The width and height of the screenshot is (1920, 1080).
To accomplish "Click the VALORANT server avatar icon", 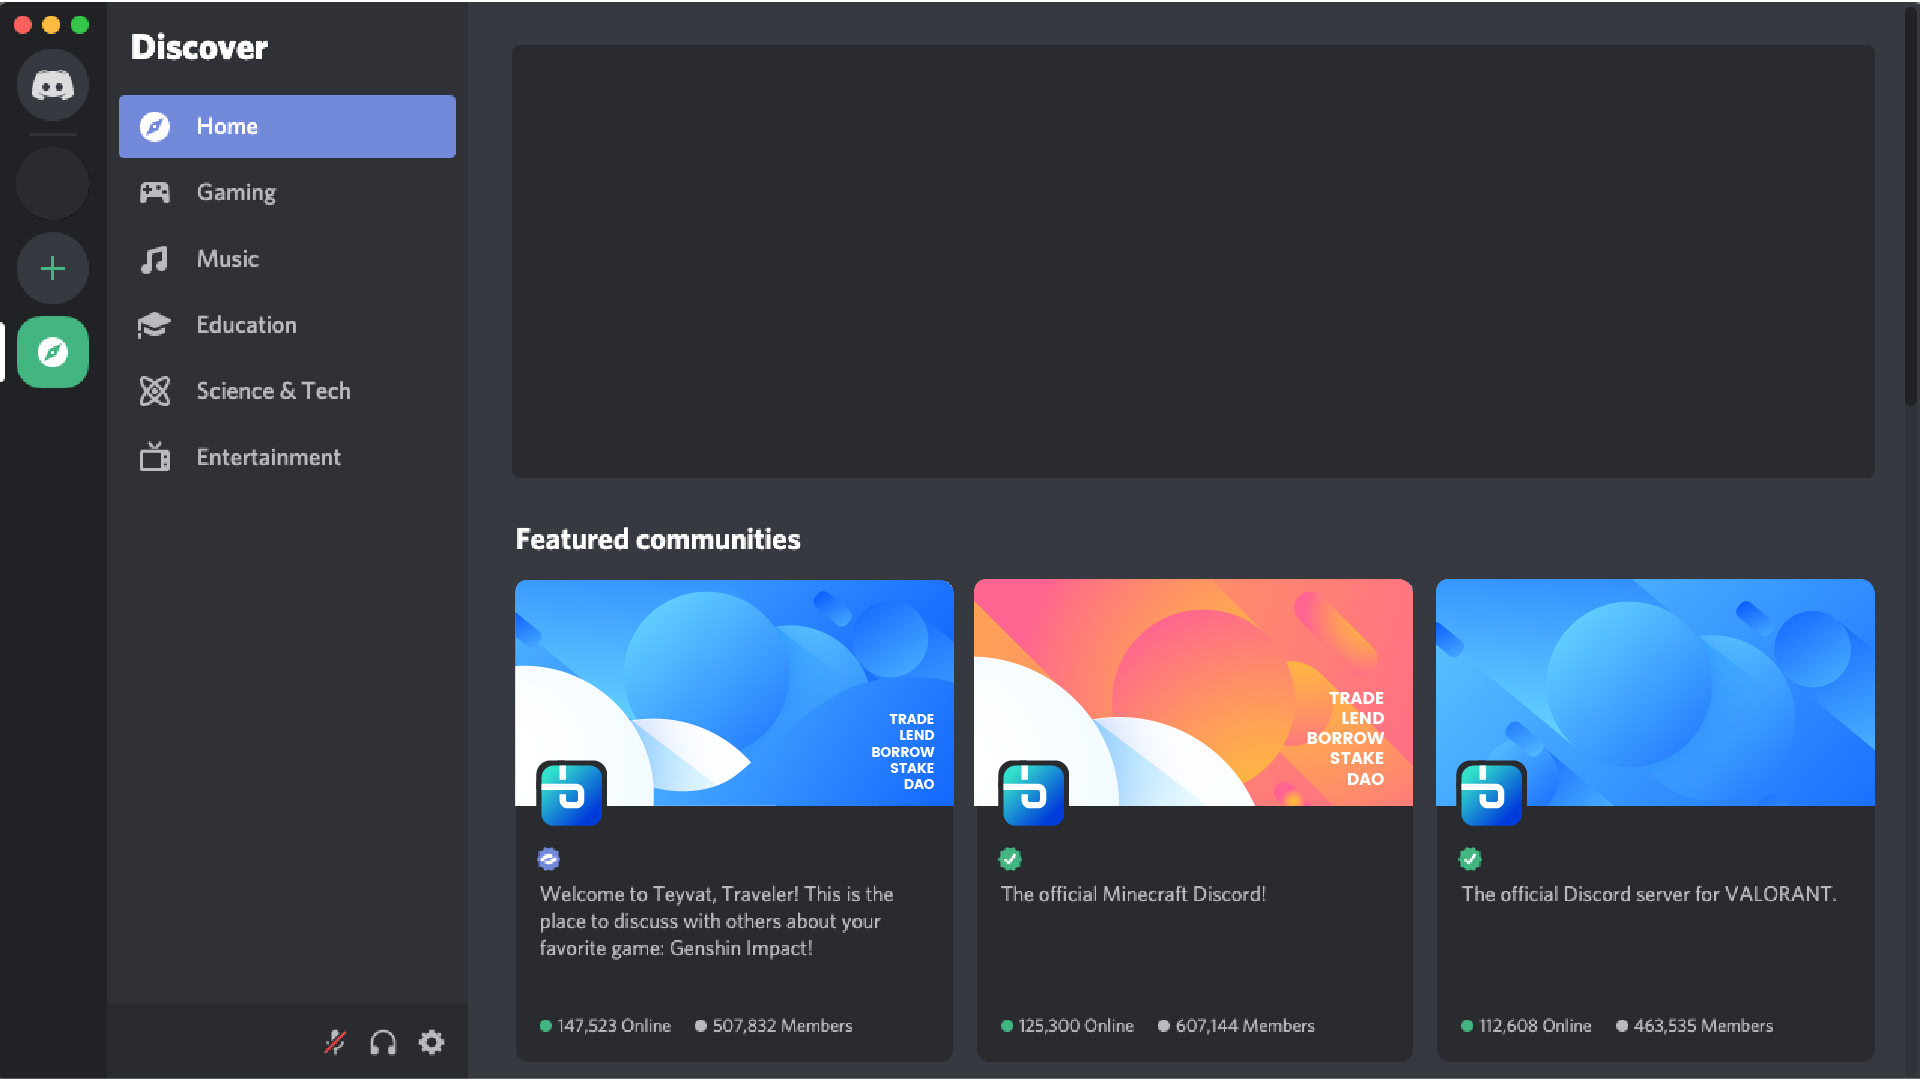I will (1491, 794).
